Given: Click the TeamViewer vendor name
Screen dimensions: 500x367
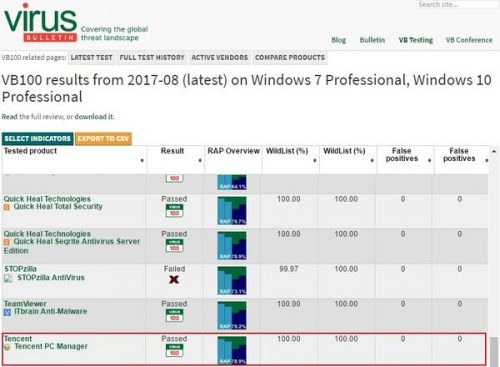Looking at the screenshot, I should [x=25, y=304].
